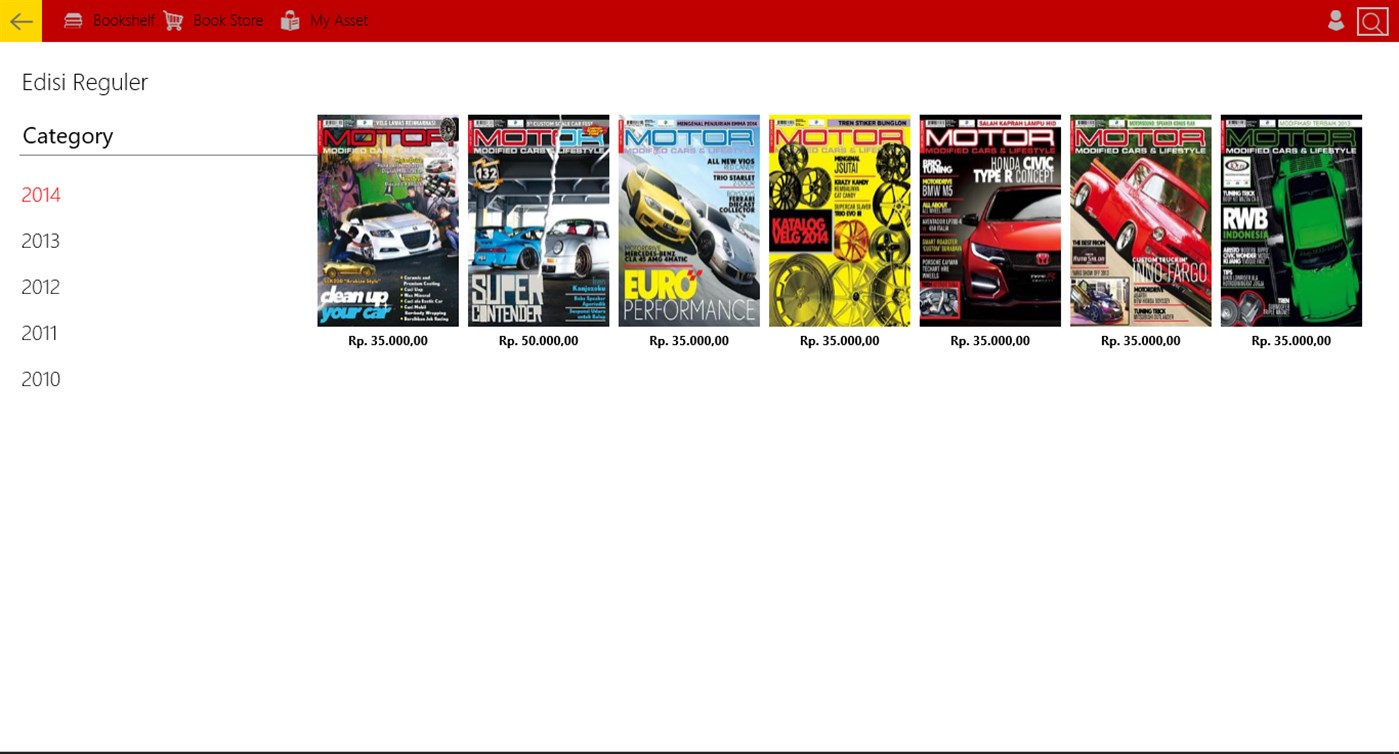The image size is (1399, 754).
Task: Click price under Clean Up Your Car cover
Action: [x=388, y=341]
